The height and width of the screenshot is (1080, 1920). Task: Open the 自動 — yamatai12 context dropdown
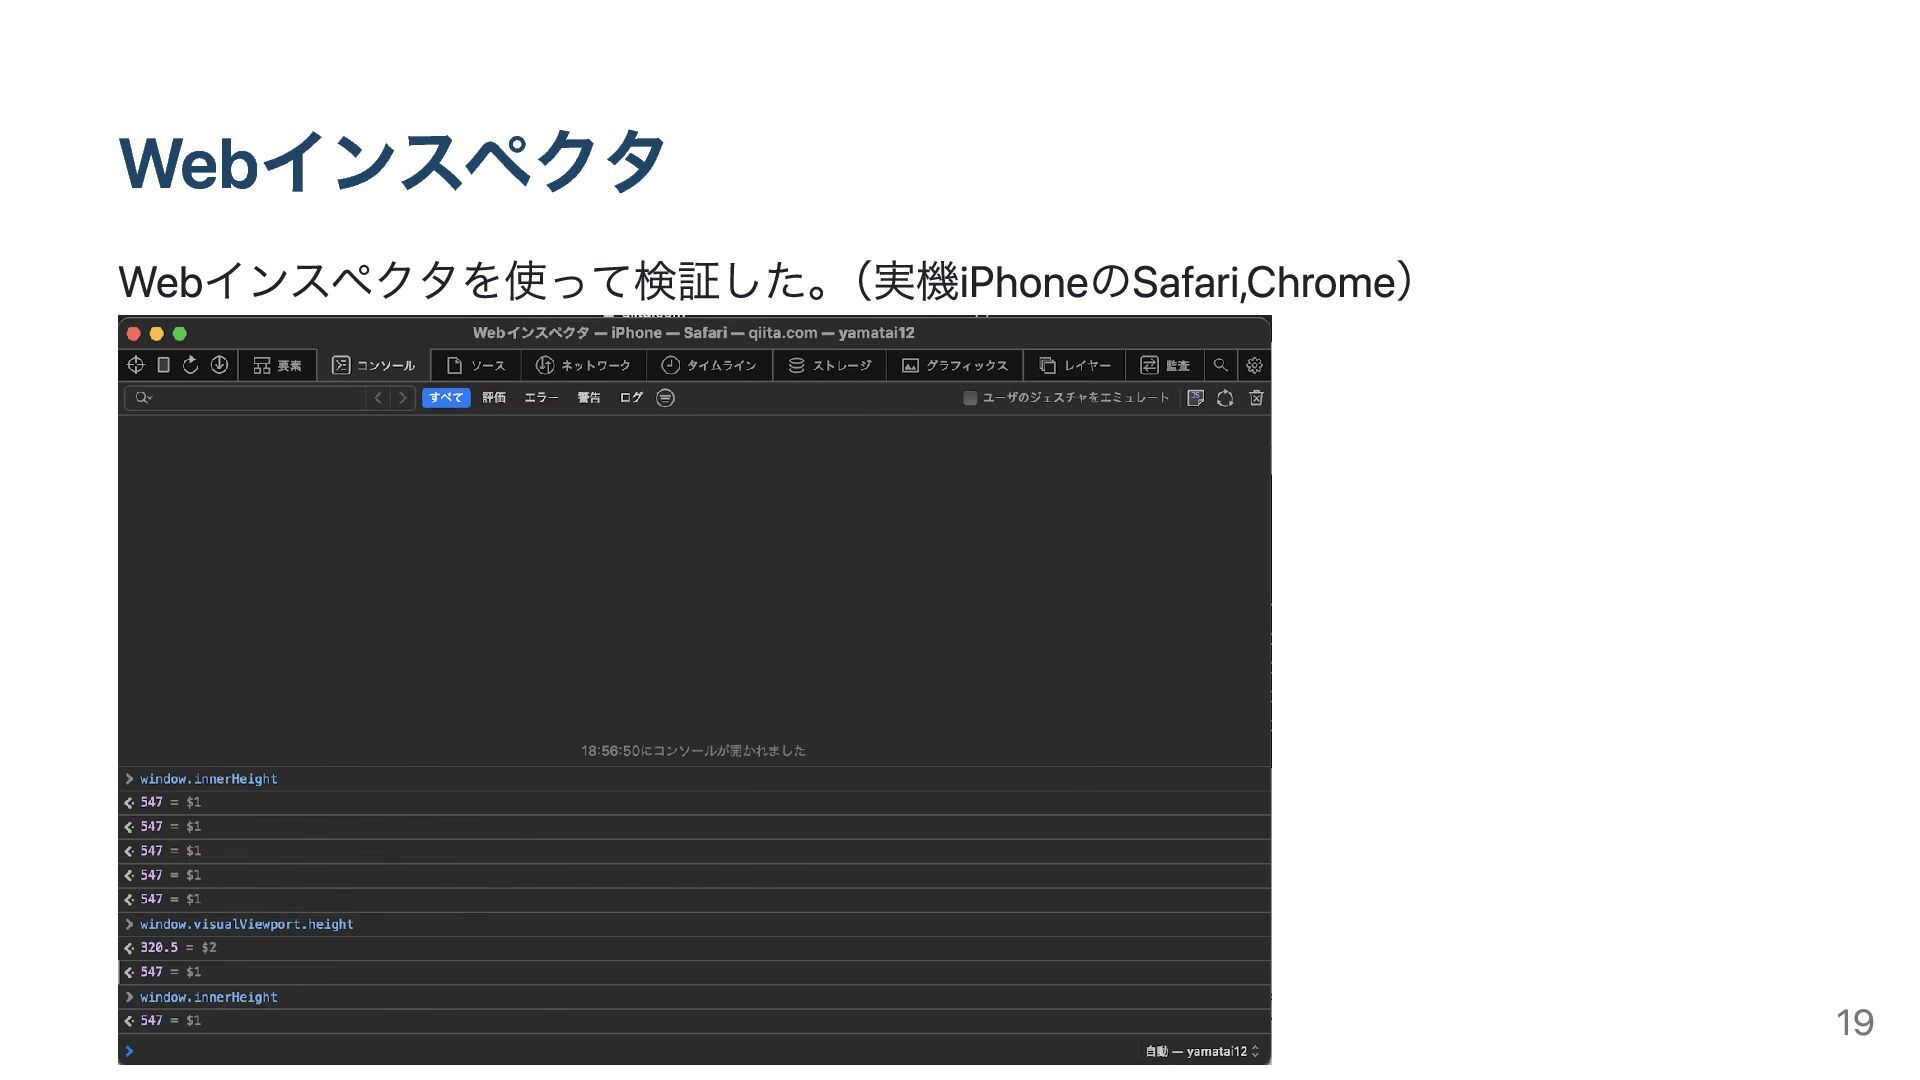click(1202, 1051)
